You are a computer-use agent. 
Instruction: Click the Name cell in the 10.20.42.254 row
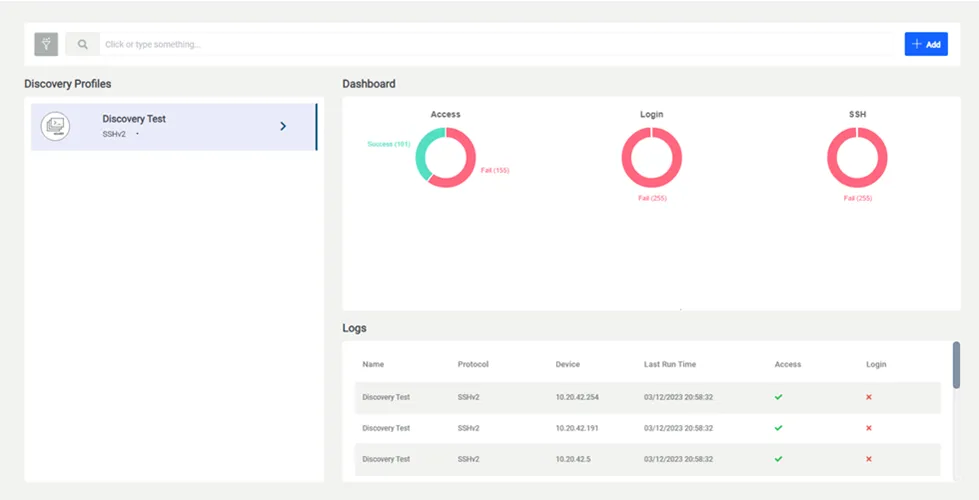click(386, 397)
